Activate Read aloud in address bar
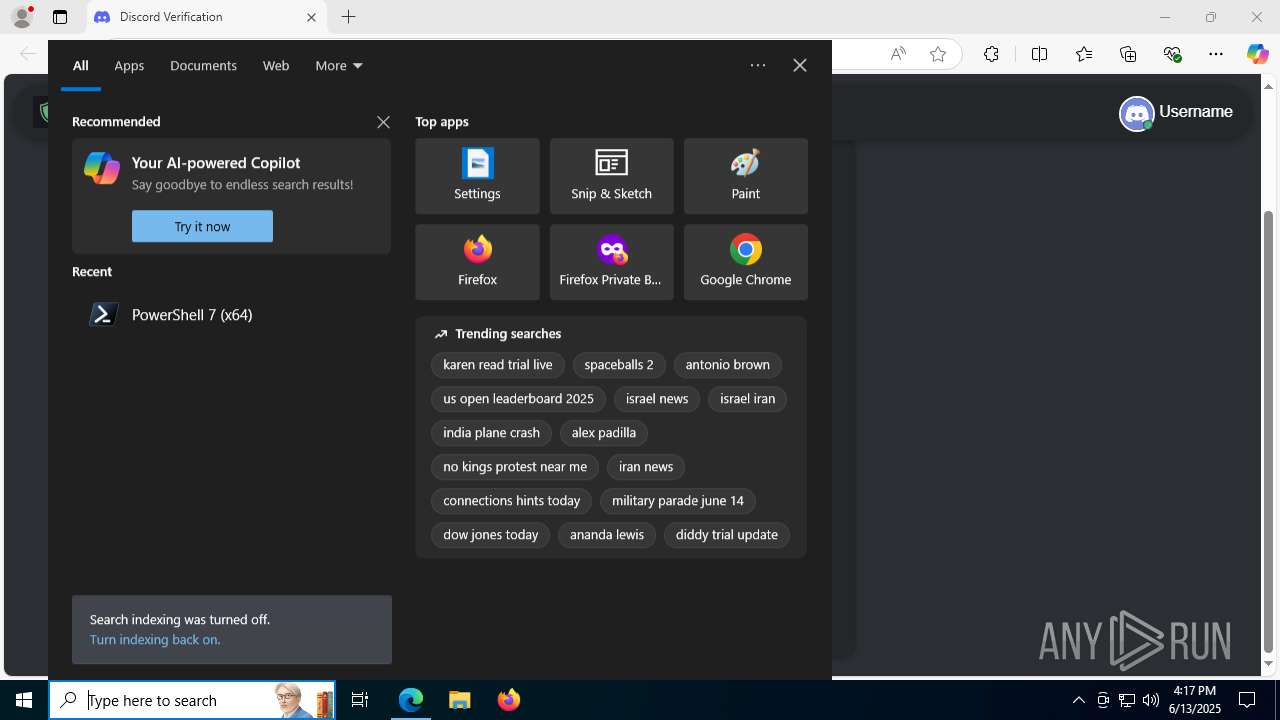The width and height of the screenshot is (1280, 720). [898, 54]
